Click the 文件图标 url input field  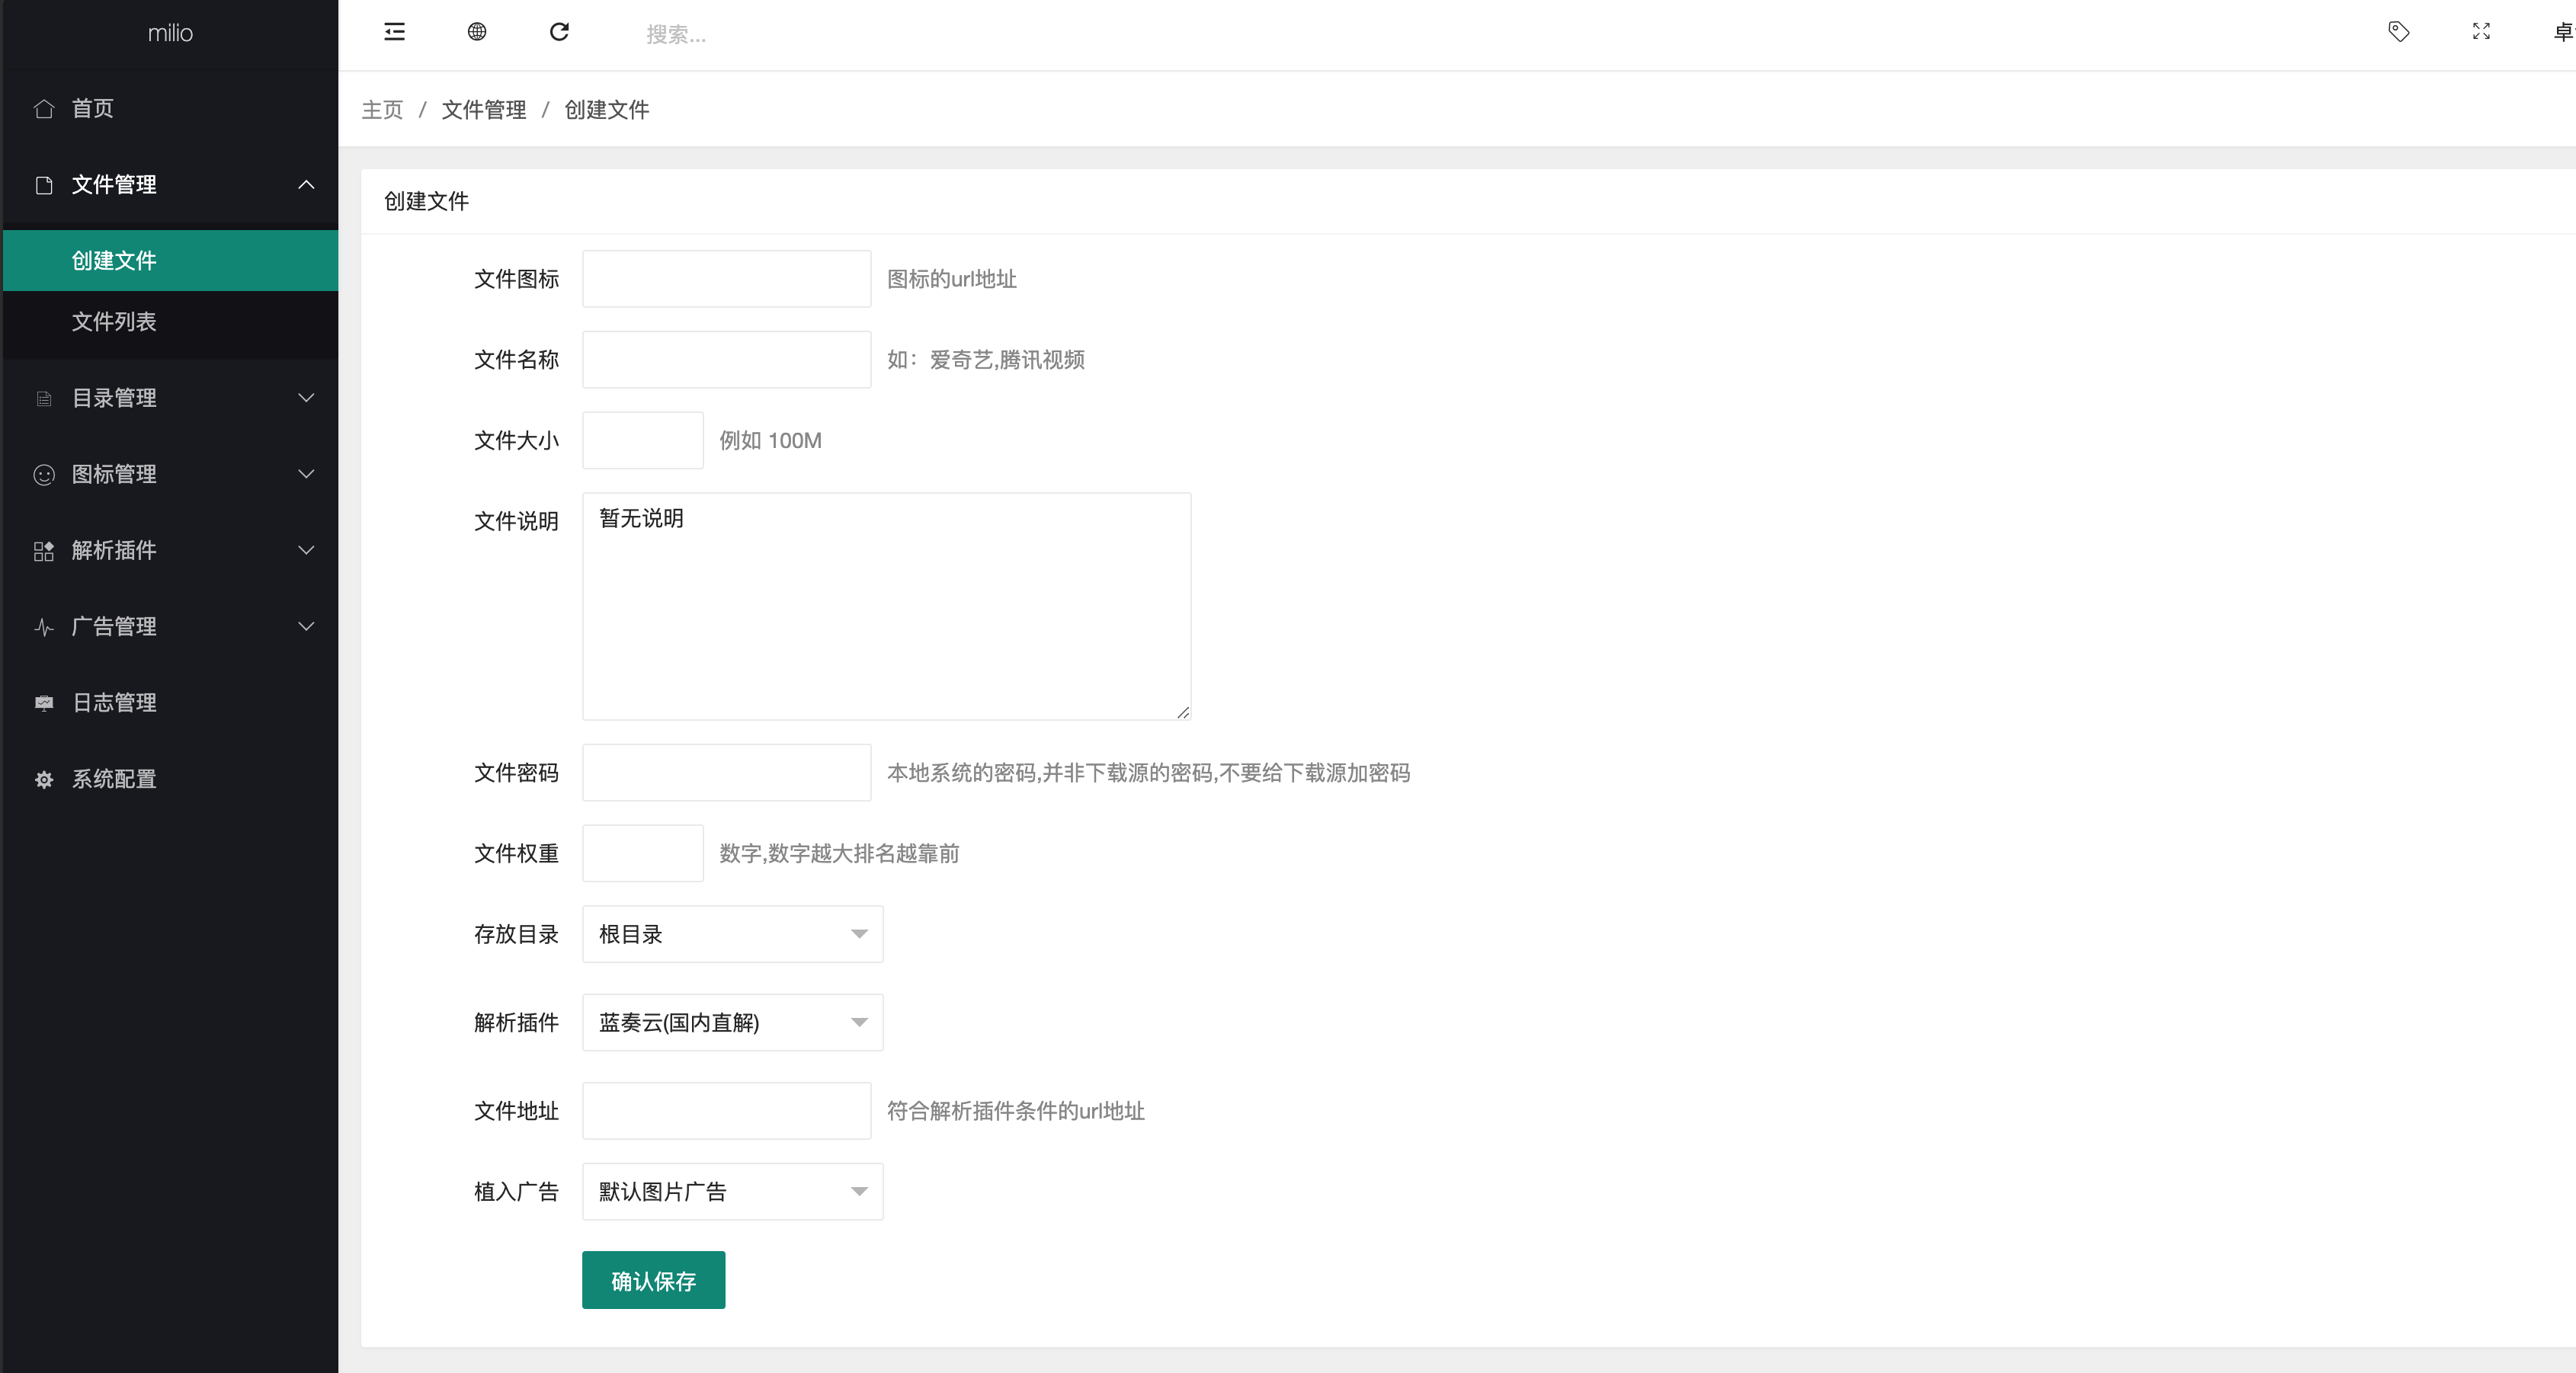[727, 279]
